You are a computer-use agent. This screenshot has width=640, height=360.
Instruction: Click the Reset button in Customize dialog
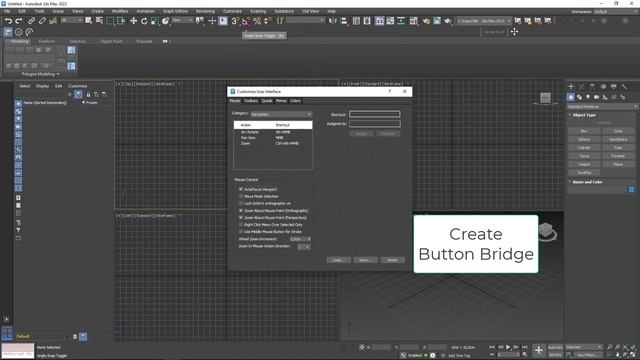coord(392,260)
